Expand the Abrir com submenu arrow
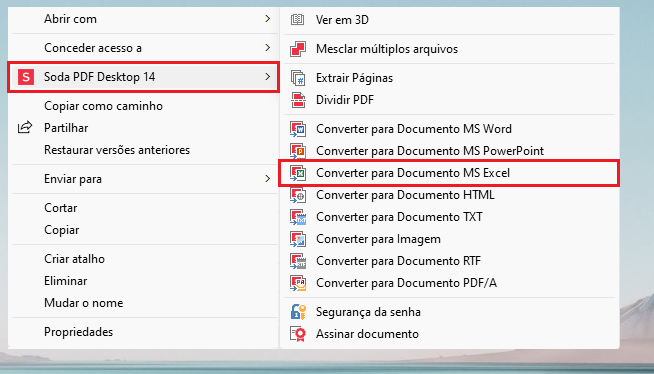Image resolution: width=654 pixels, height=374 pixels. point(267,19)
